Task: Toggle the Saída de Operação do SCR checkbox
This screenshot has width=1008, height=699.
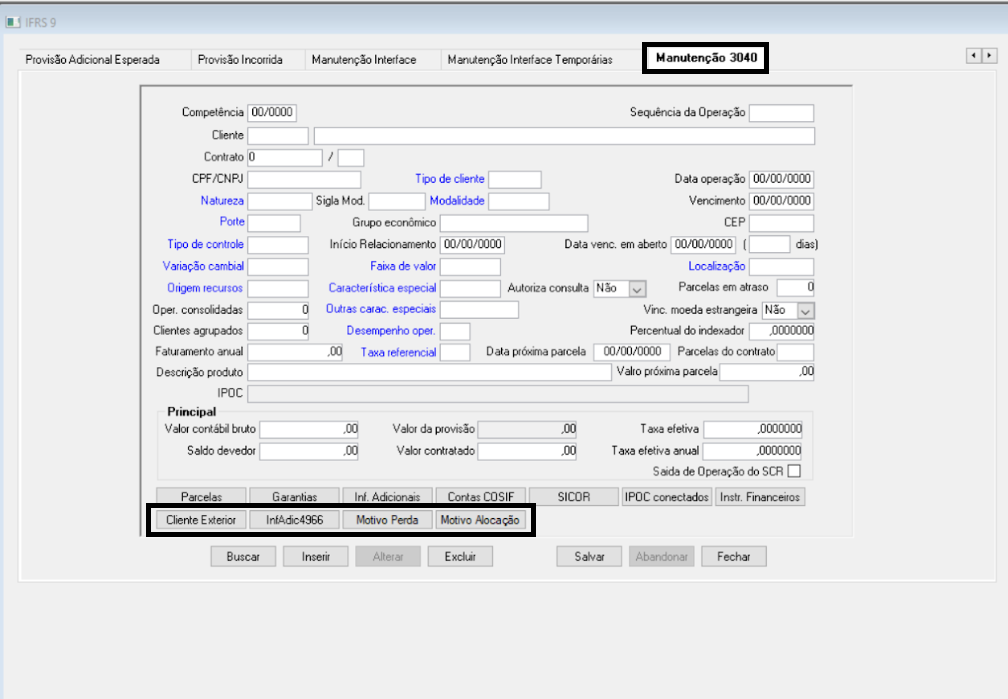Action: point(794,471)
